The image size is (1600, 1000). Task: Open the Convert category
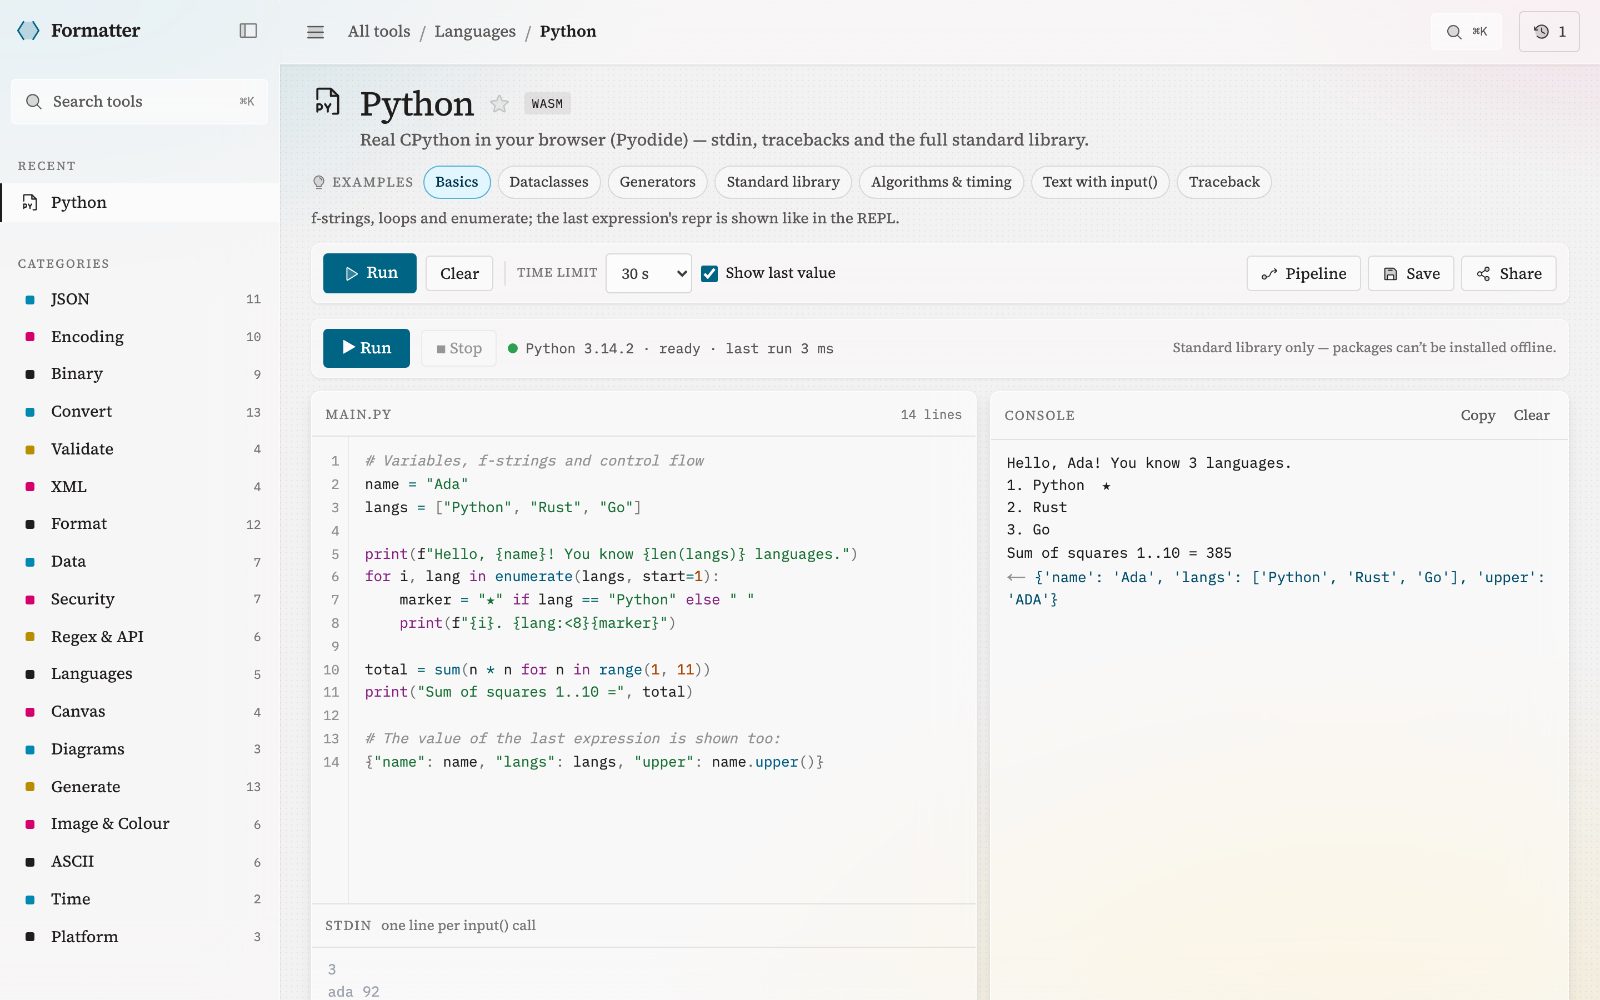(x=140, y=412)
